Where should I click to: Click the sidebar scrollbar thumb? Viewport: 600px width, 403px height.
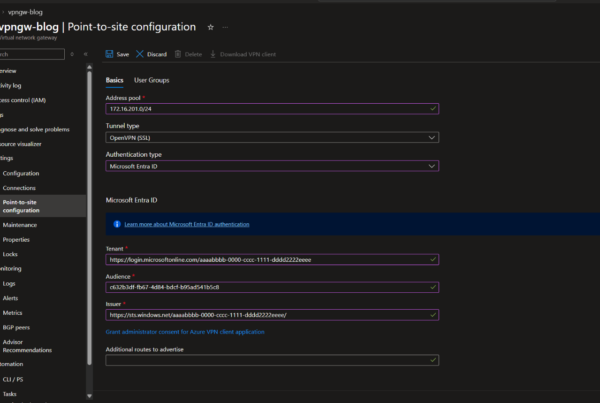90,218
